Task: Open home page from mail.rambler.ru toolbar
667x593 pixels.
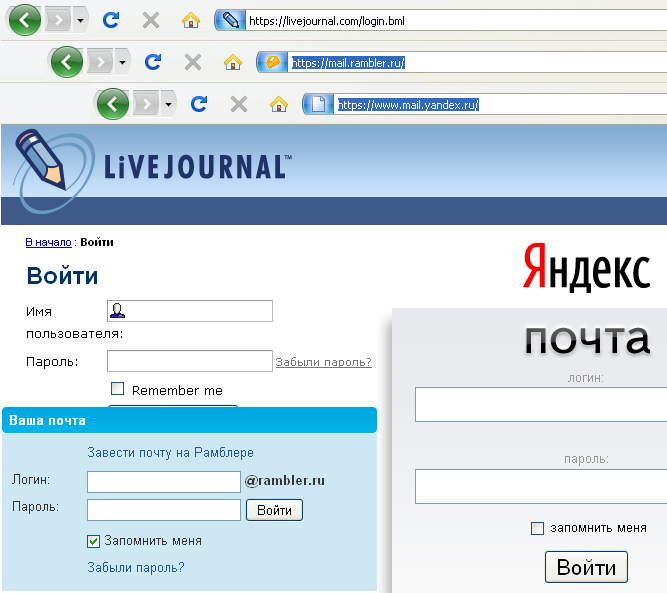Action: (233, 62)
